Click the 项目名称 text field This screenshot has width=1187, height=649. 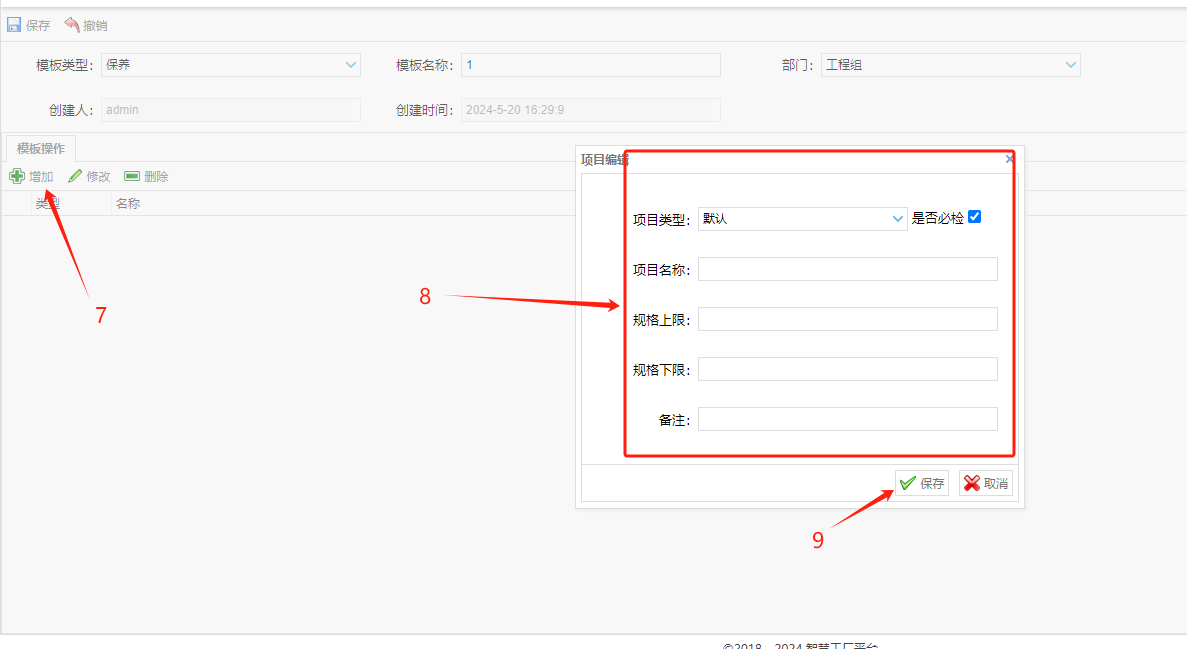[847, 269]
